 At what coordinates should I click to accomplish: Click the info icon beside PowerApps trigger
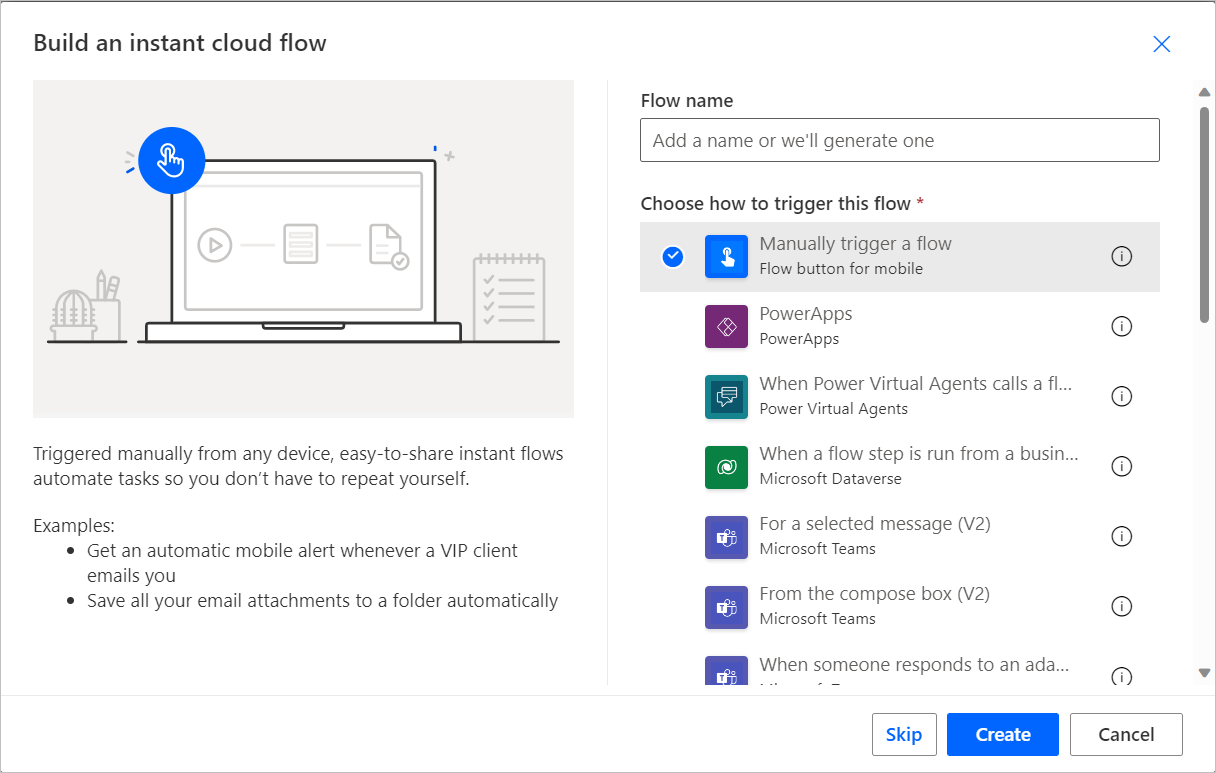pos(1122,326)
